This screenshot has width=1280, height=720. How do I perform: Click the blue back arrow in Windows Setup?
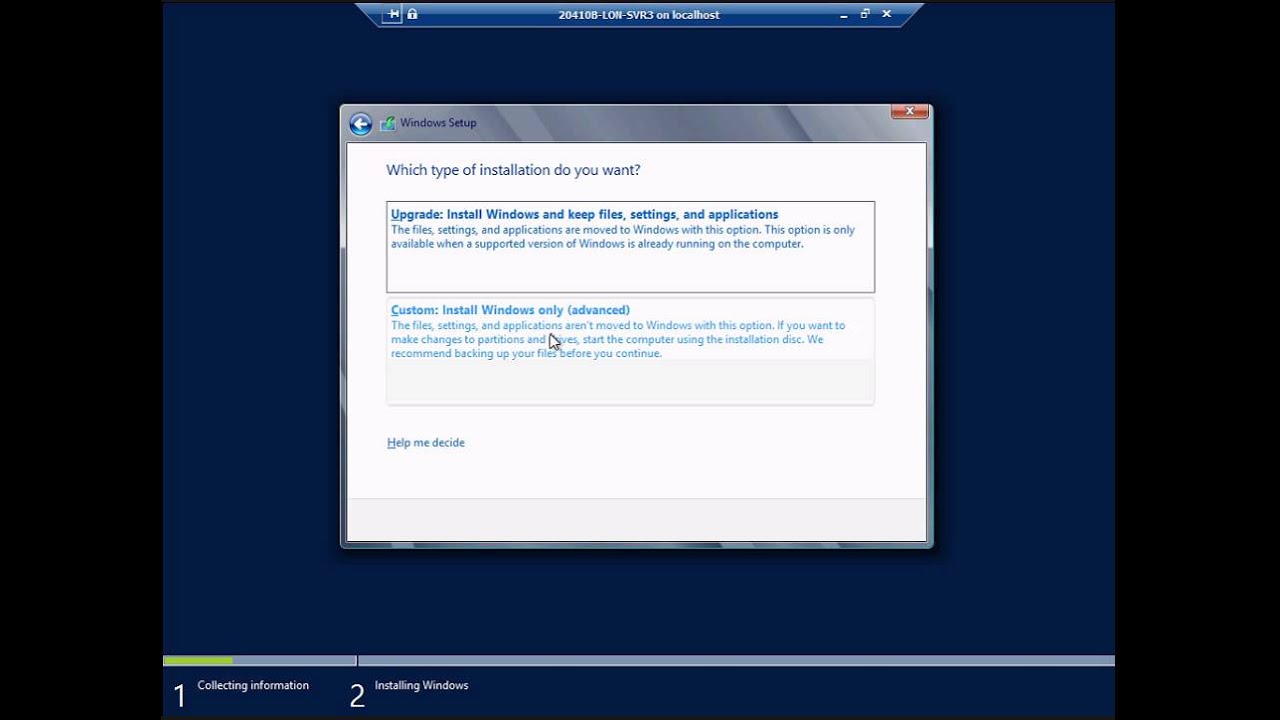point(360,124)
